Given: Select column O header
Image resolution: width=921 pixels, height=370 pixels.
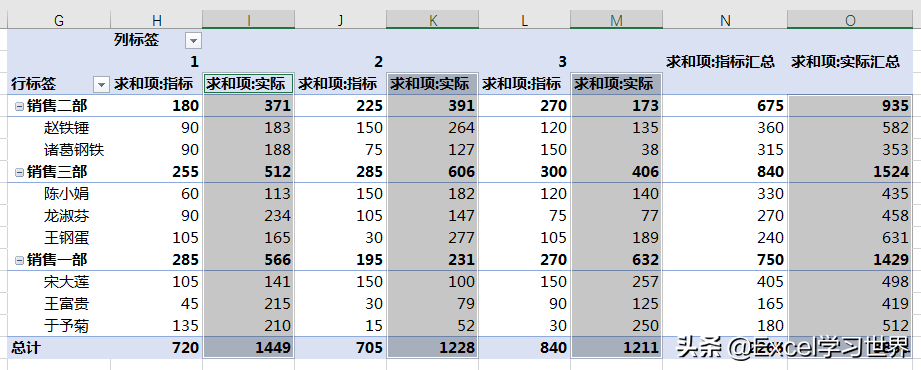Looking at the screenshot, I should 850,21.
